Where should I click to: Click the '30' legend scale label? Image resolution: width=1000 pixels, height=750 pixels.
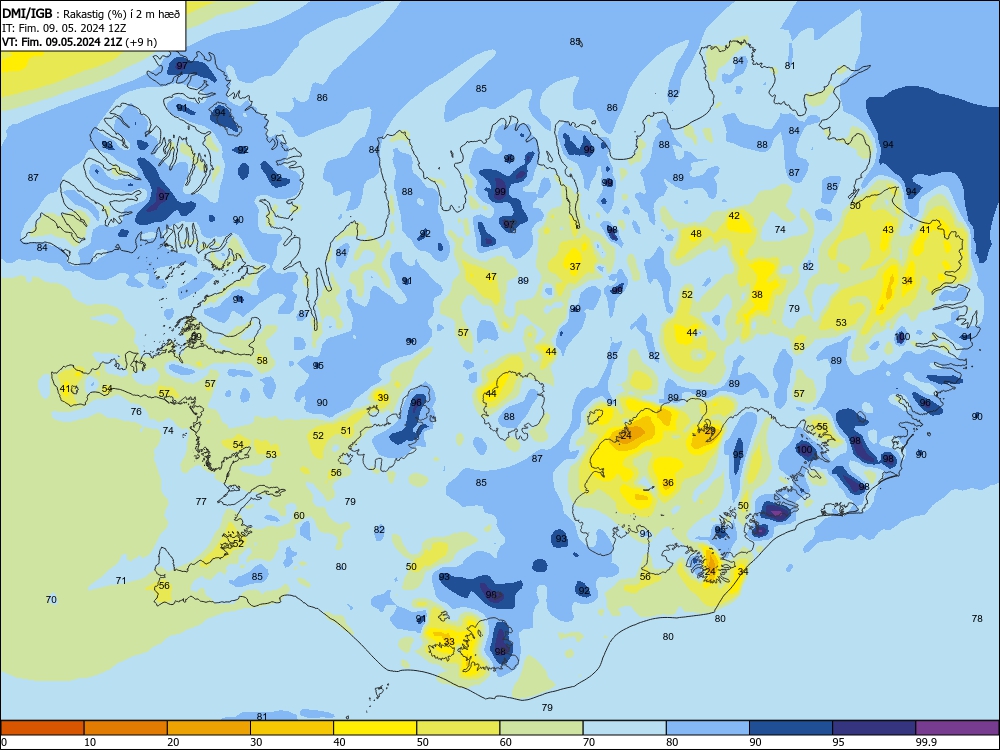[256, 742]
